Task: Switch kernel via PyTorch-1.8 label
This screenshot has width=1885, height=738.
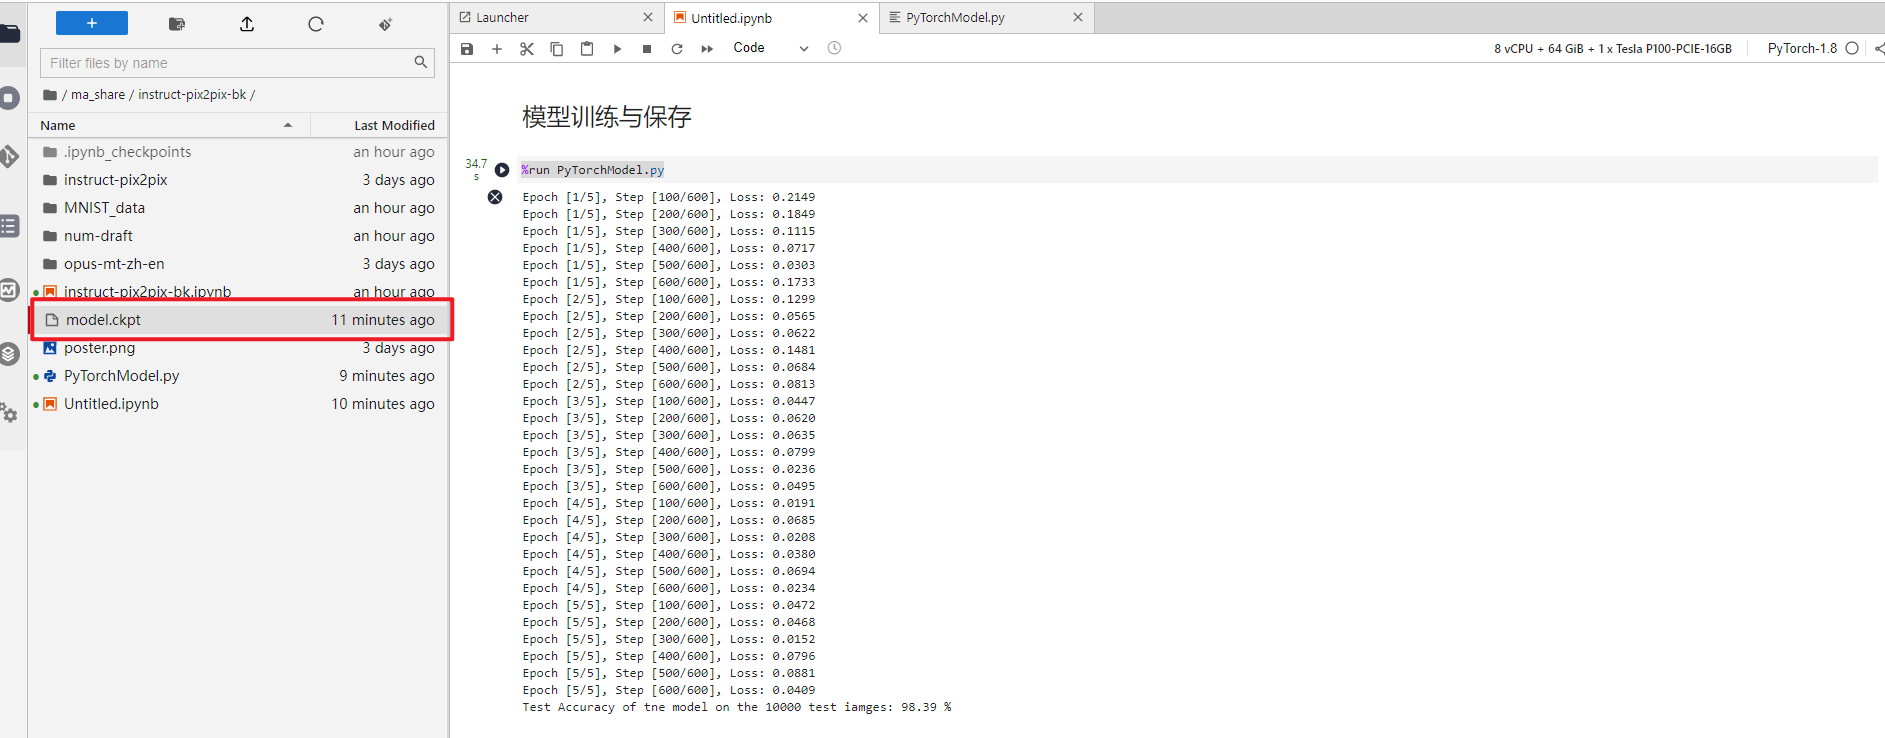Action: click(1802, 48)
